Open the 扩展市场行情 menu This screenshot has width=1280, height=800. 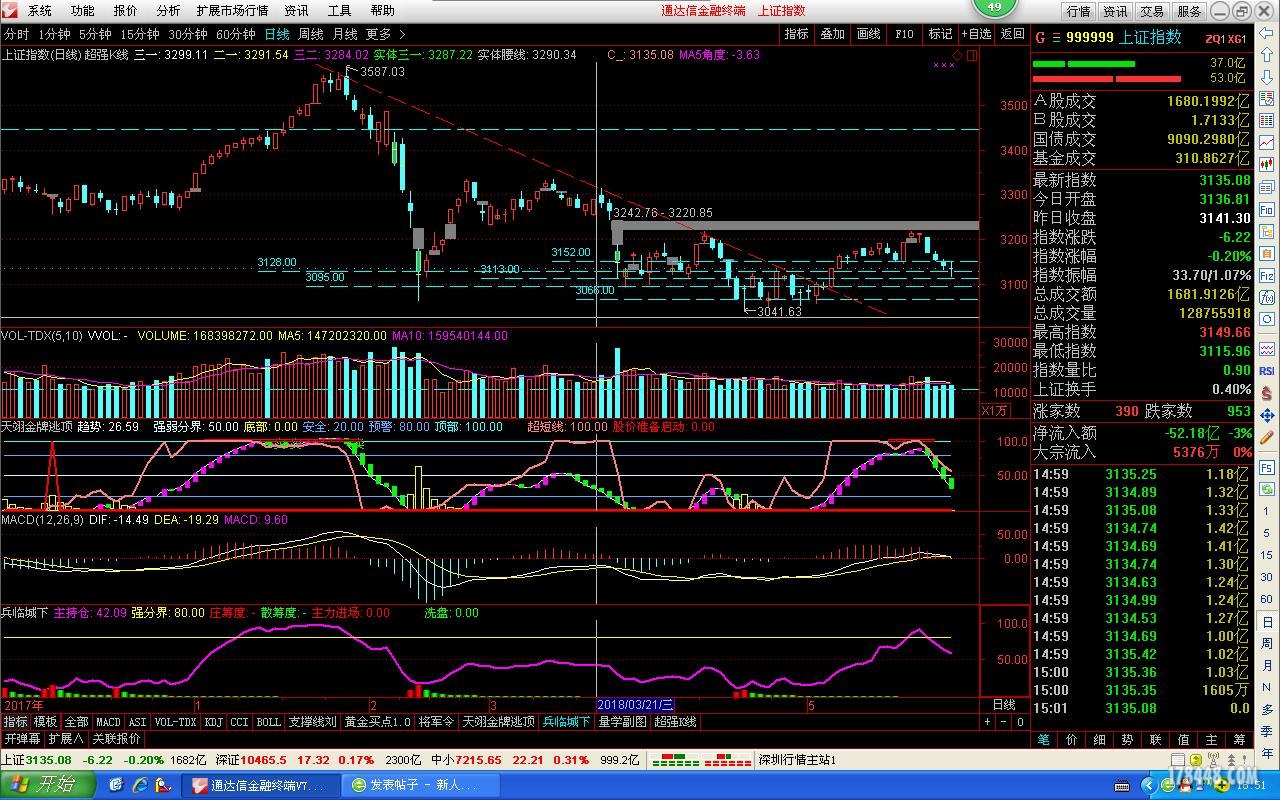(232, 11)
